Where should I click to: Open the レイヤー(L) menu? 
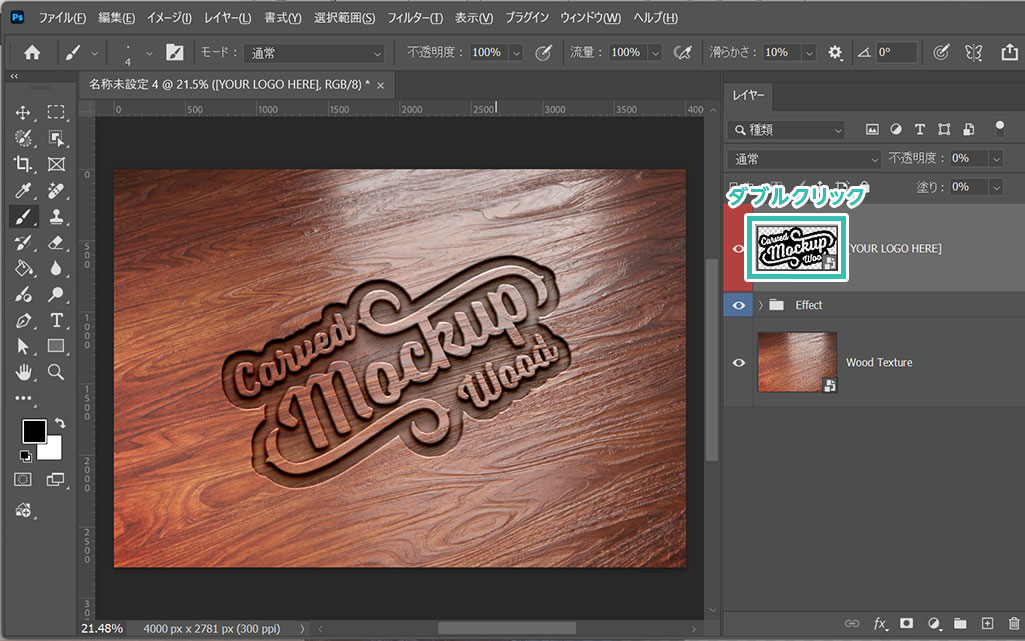pyautogui.click(x=227, y=18)
